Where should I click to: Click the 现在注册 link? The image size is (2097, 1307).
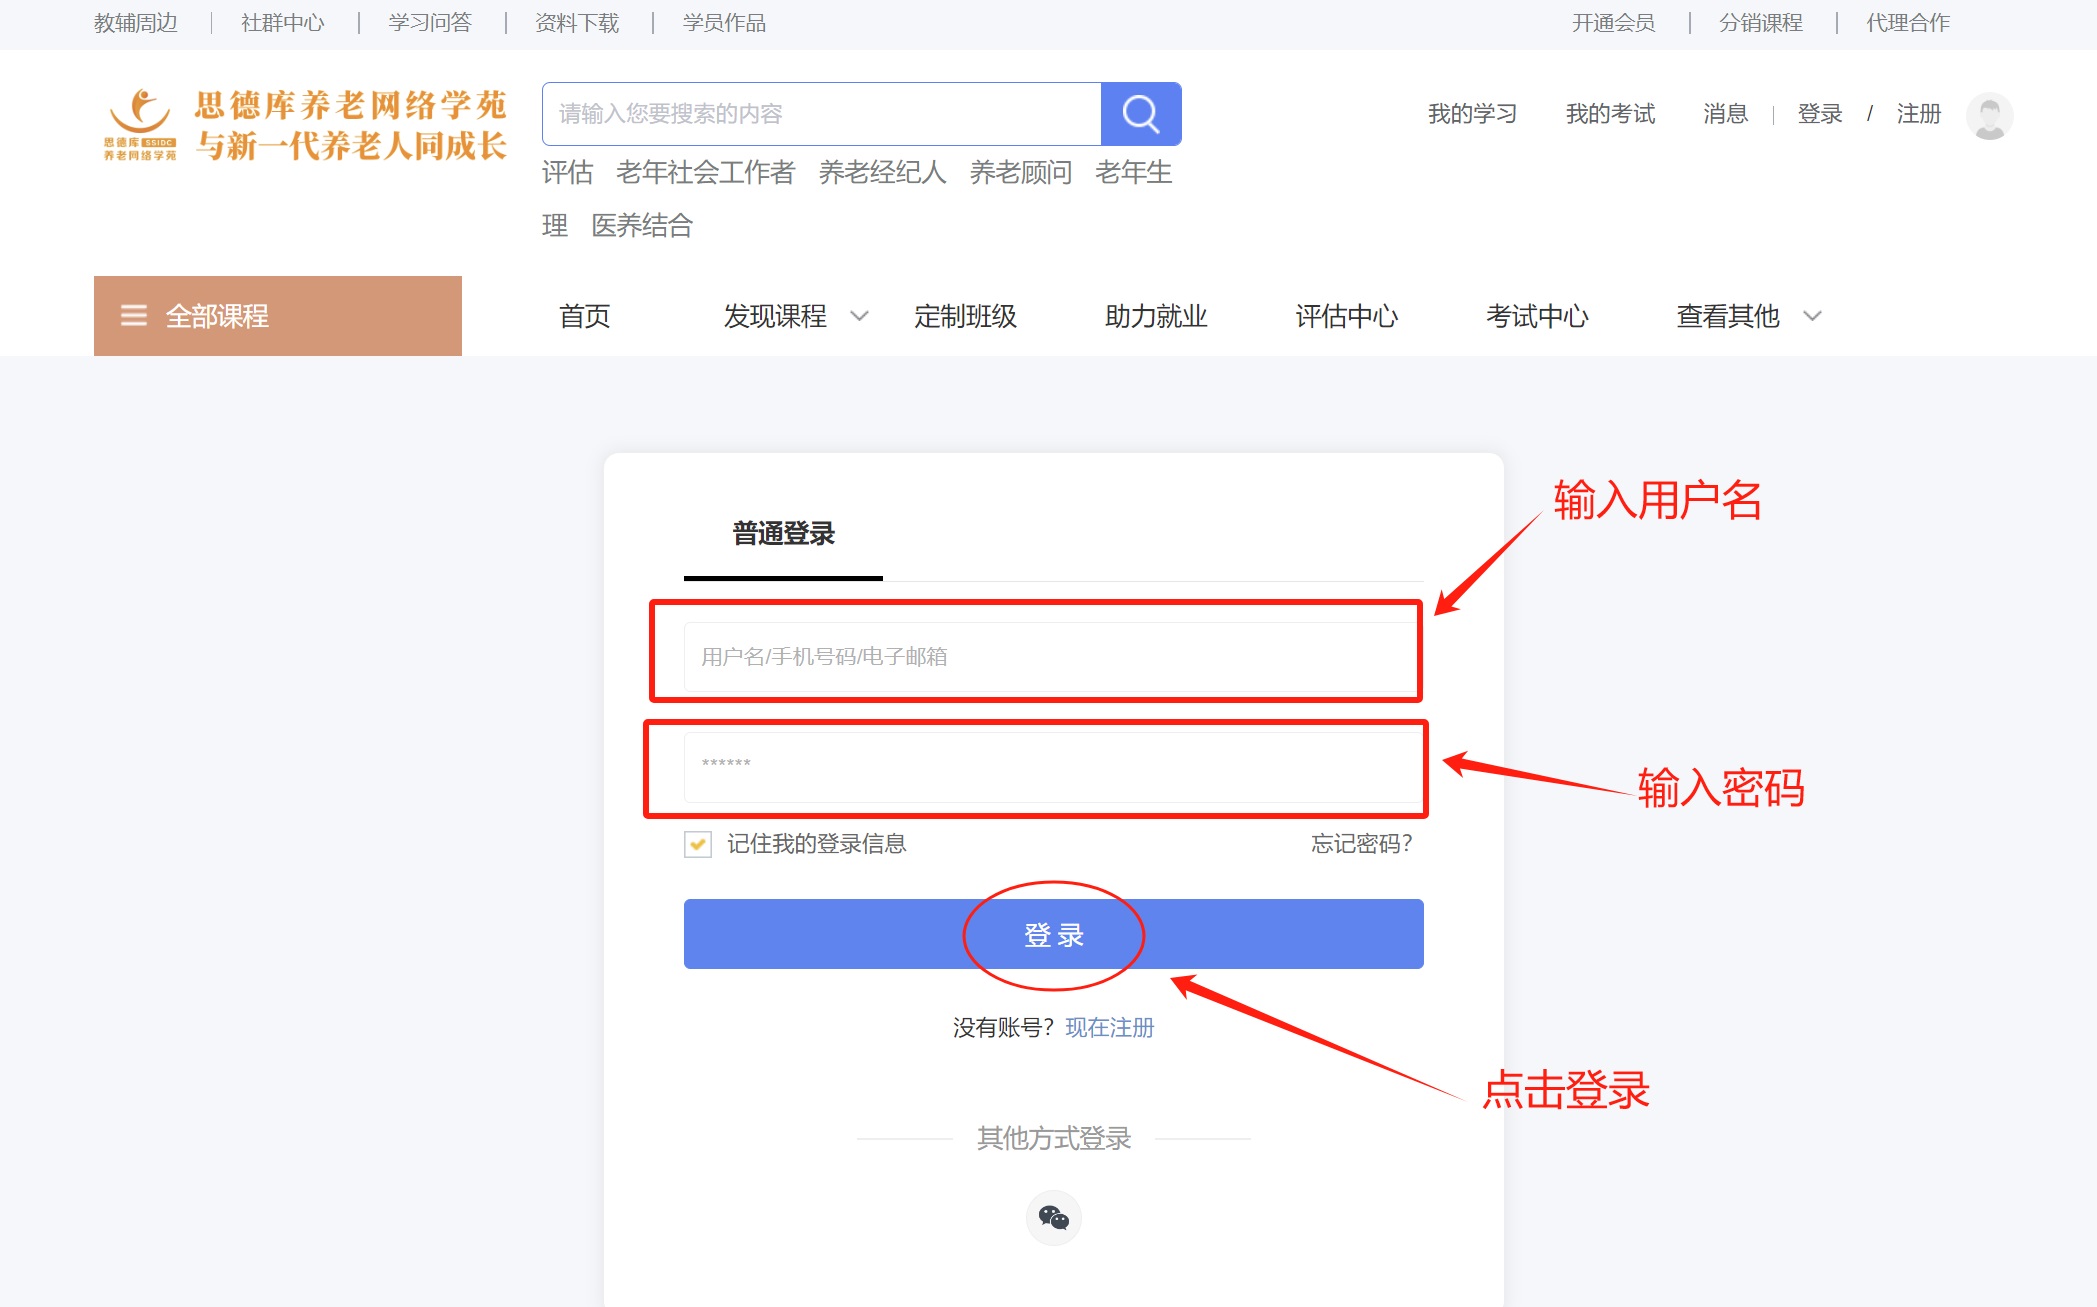pyautogui.click(x=1109, y=1028)
